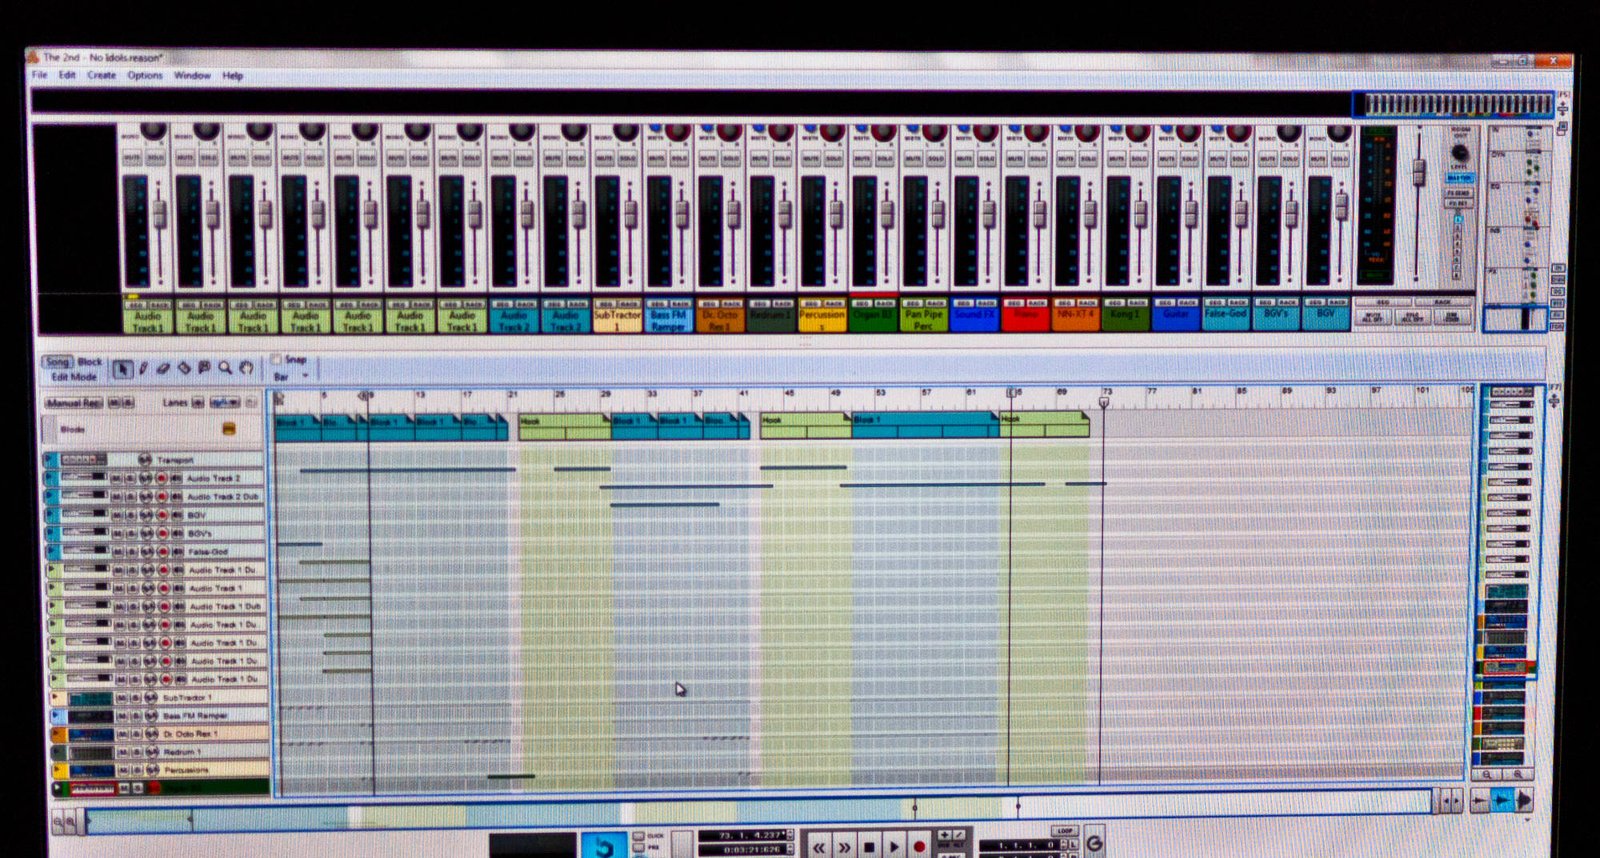This screenshot has width=1600, height=858.
Task: Open the Create menu
Action: coord(101,75)
